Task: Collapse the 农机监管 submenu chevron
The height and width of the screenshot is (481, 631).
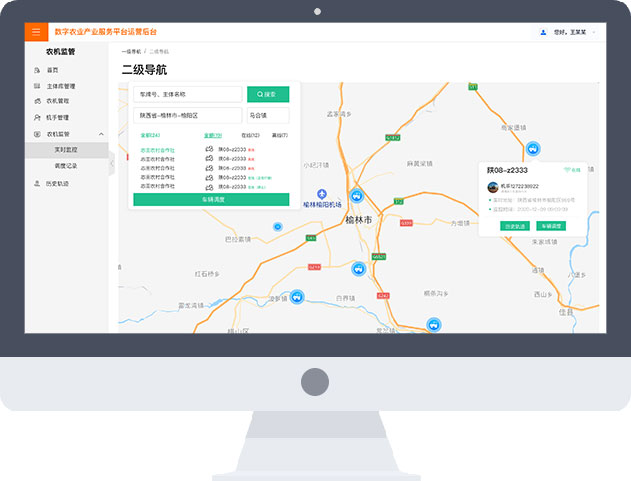Action: tap(101, 134)
